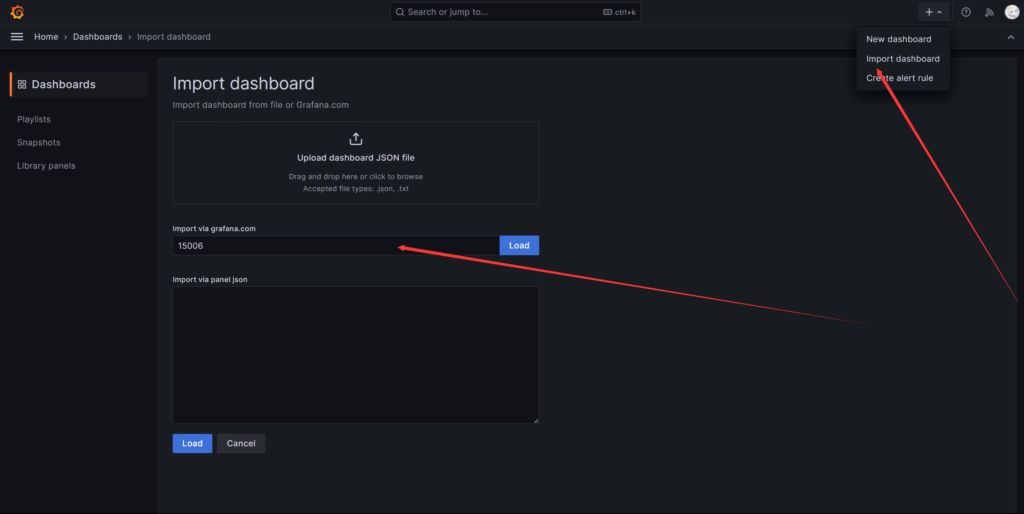
Task: Open the user profile avatar
Action: click(1012, 12)
